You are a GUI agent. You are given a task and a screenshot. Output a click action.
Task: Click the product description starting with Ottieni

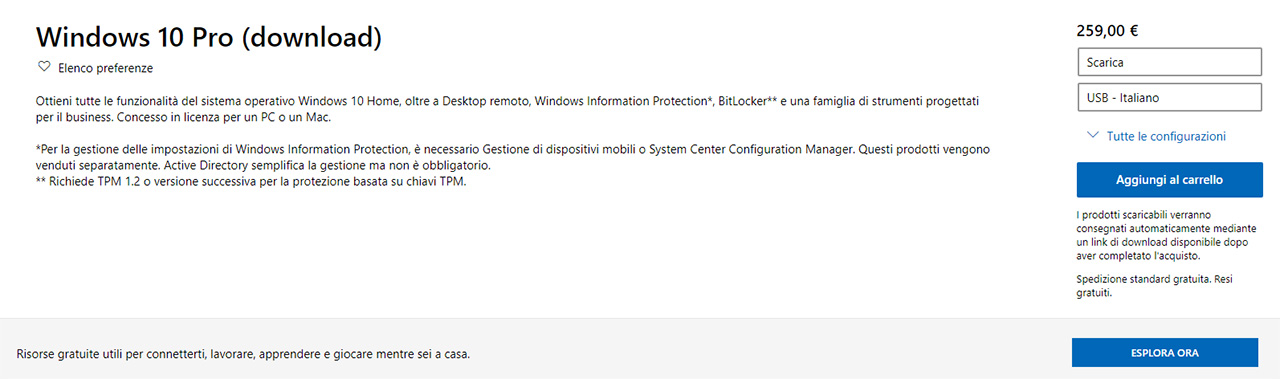click(x=514, y=109)
